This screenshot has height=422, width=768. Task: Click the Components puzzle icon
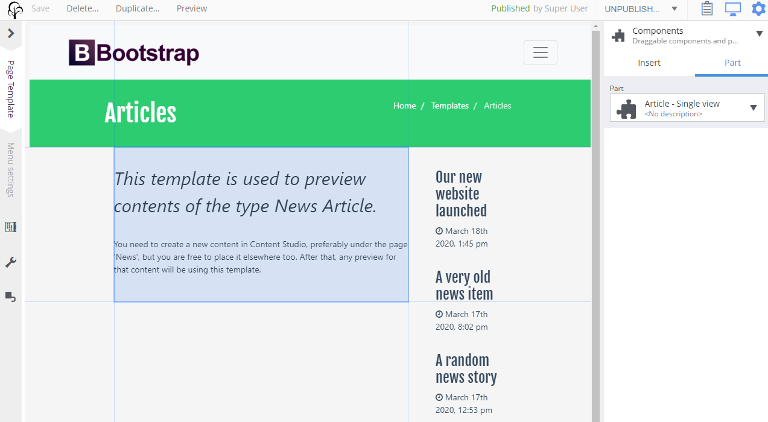[619, 35]
